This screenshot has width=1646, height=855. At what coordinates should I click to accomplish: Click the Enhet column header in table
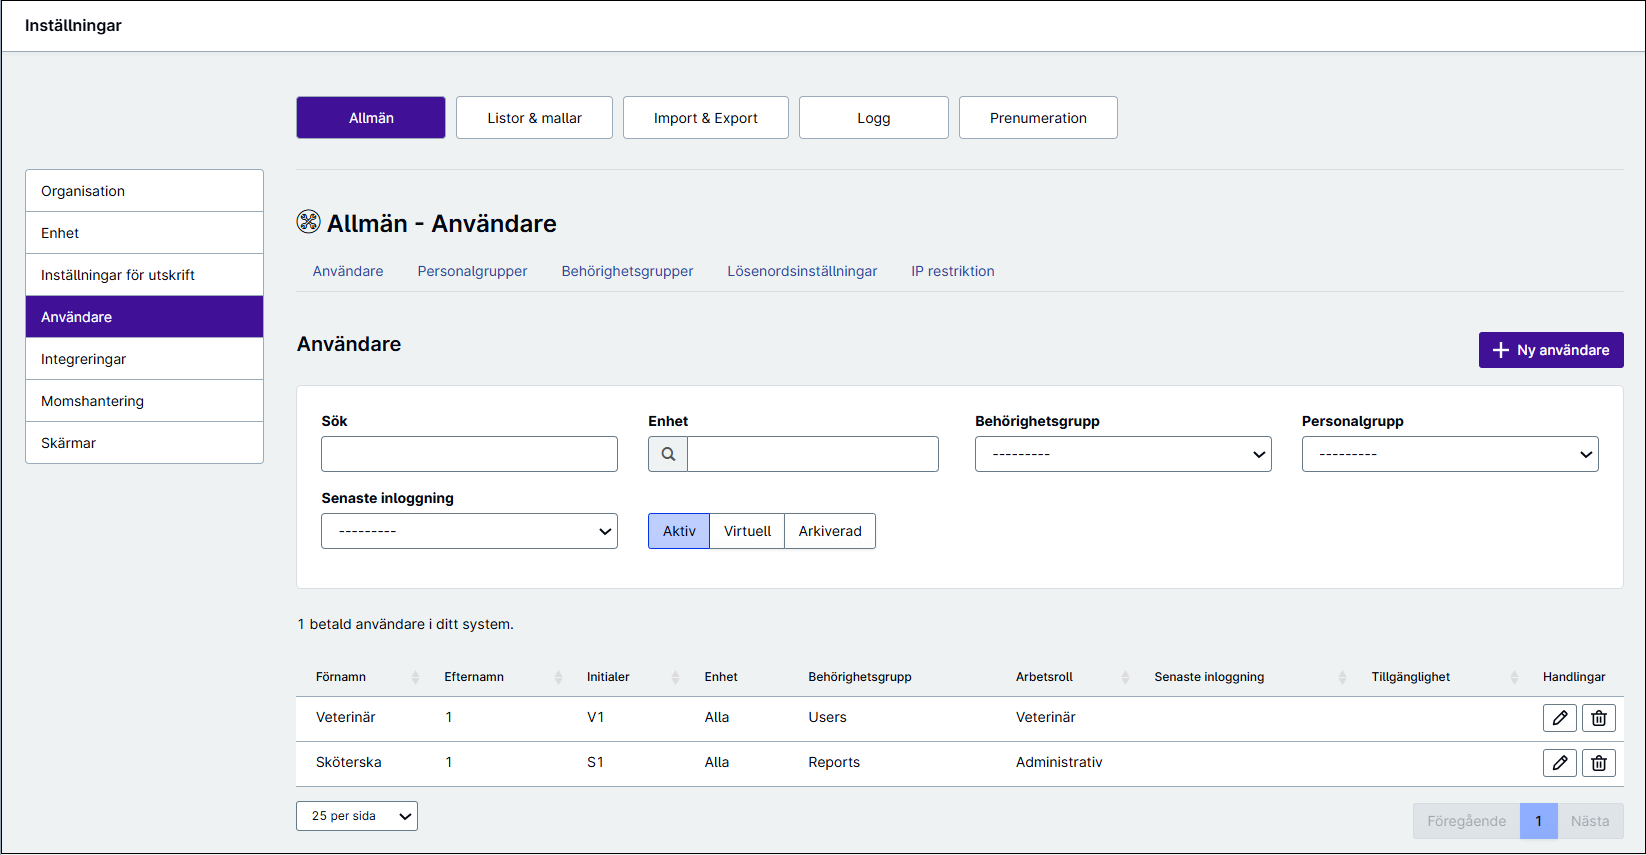coord(721,677)
